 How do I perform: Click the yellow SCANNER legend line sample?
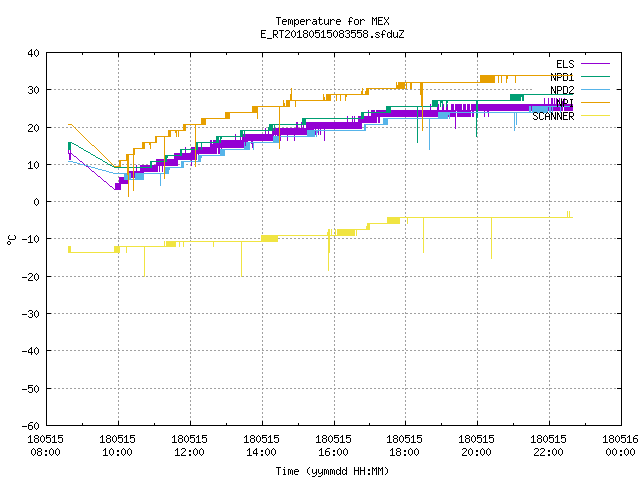coord(595,116)
